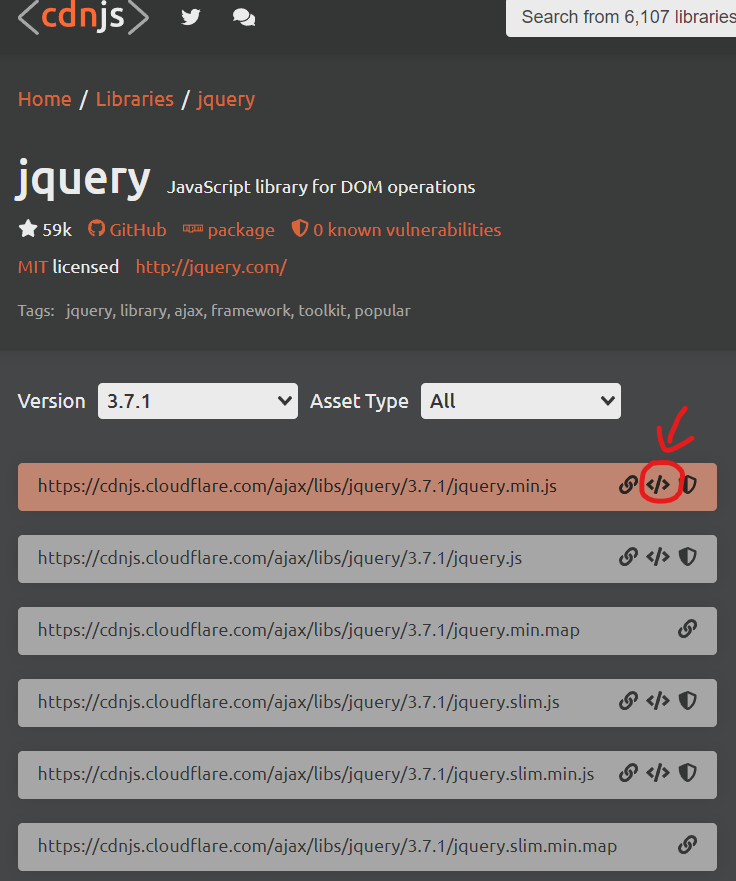Image resolution: width=736 pixels, height=881 pixels.
Task: Click the jquery.min.map URL text
Action: click(x=308, y=630)
